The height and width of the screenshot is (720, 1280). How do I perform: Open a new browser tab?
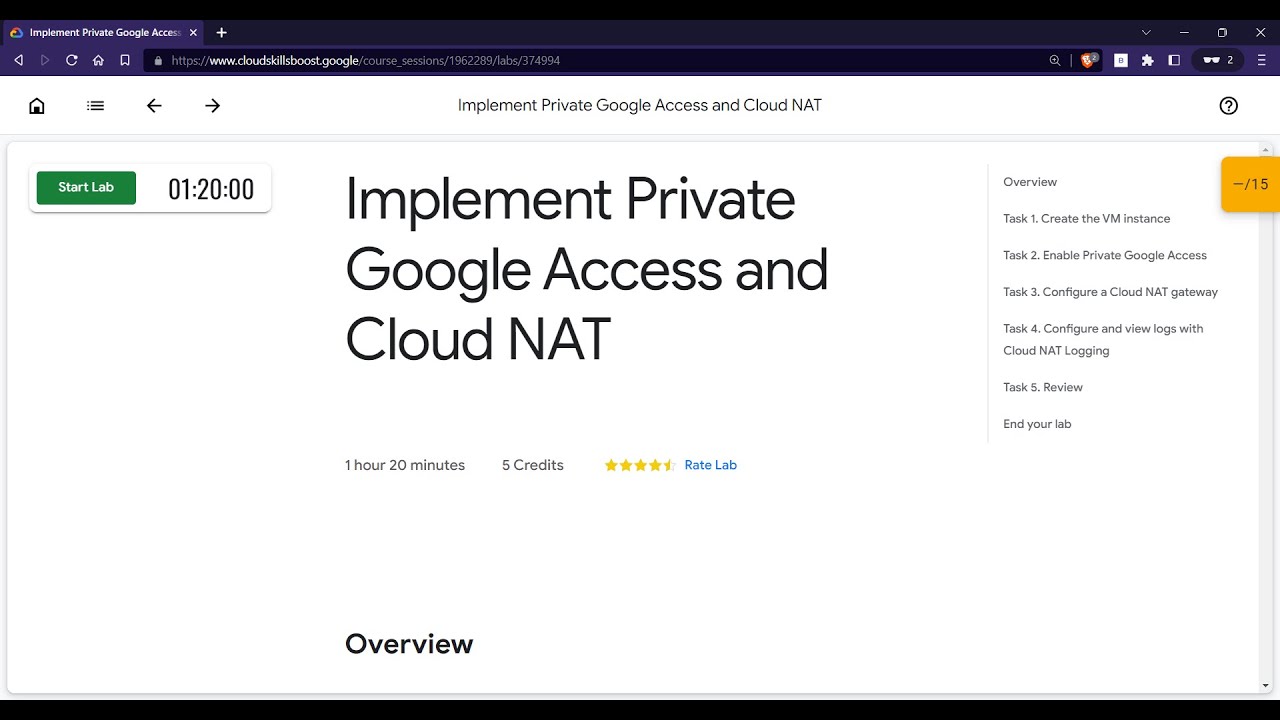click(221, 32)
